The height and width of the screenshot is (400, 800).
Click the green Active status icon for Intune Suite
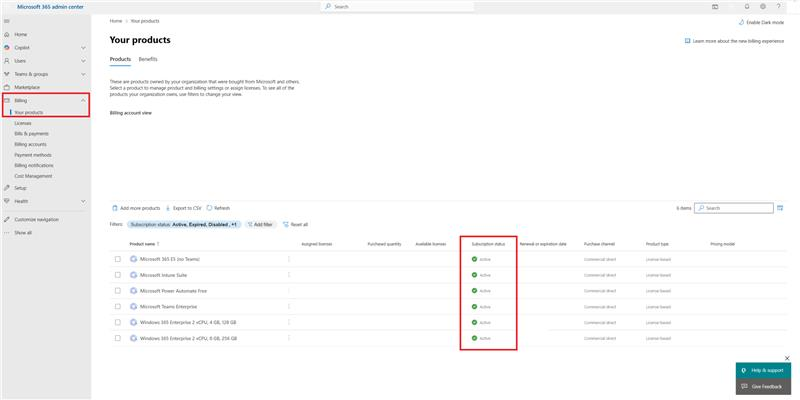coord(474,275)
